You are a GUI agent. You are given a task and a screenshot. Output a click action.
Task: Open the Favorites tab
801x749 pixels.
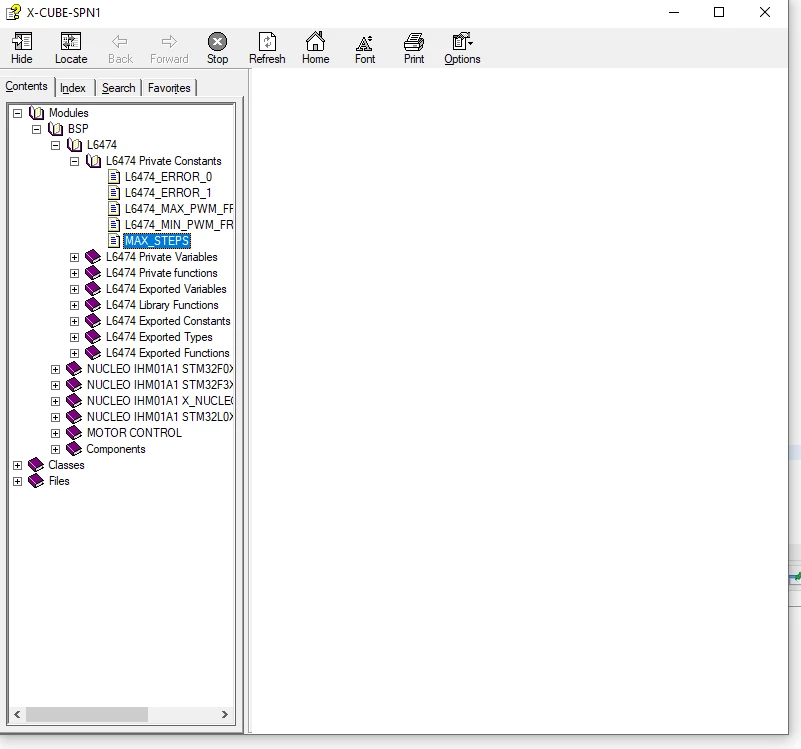(169, 88)
